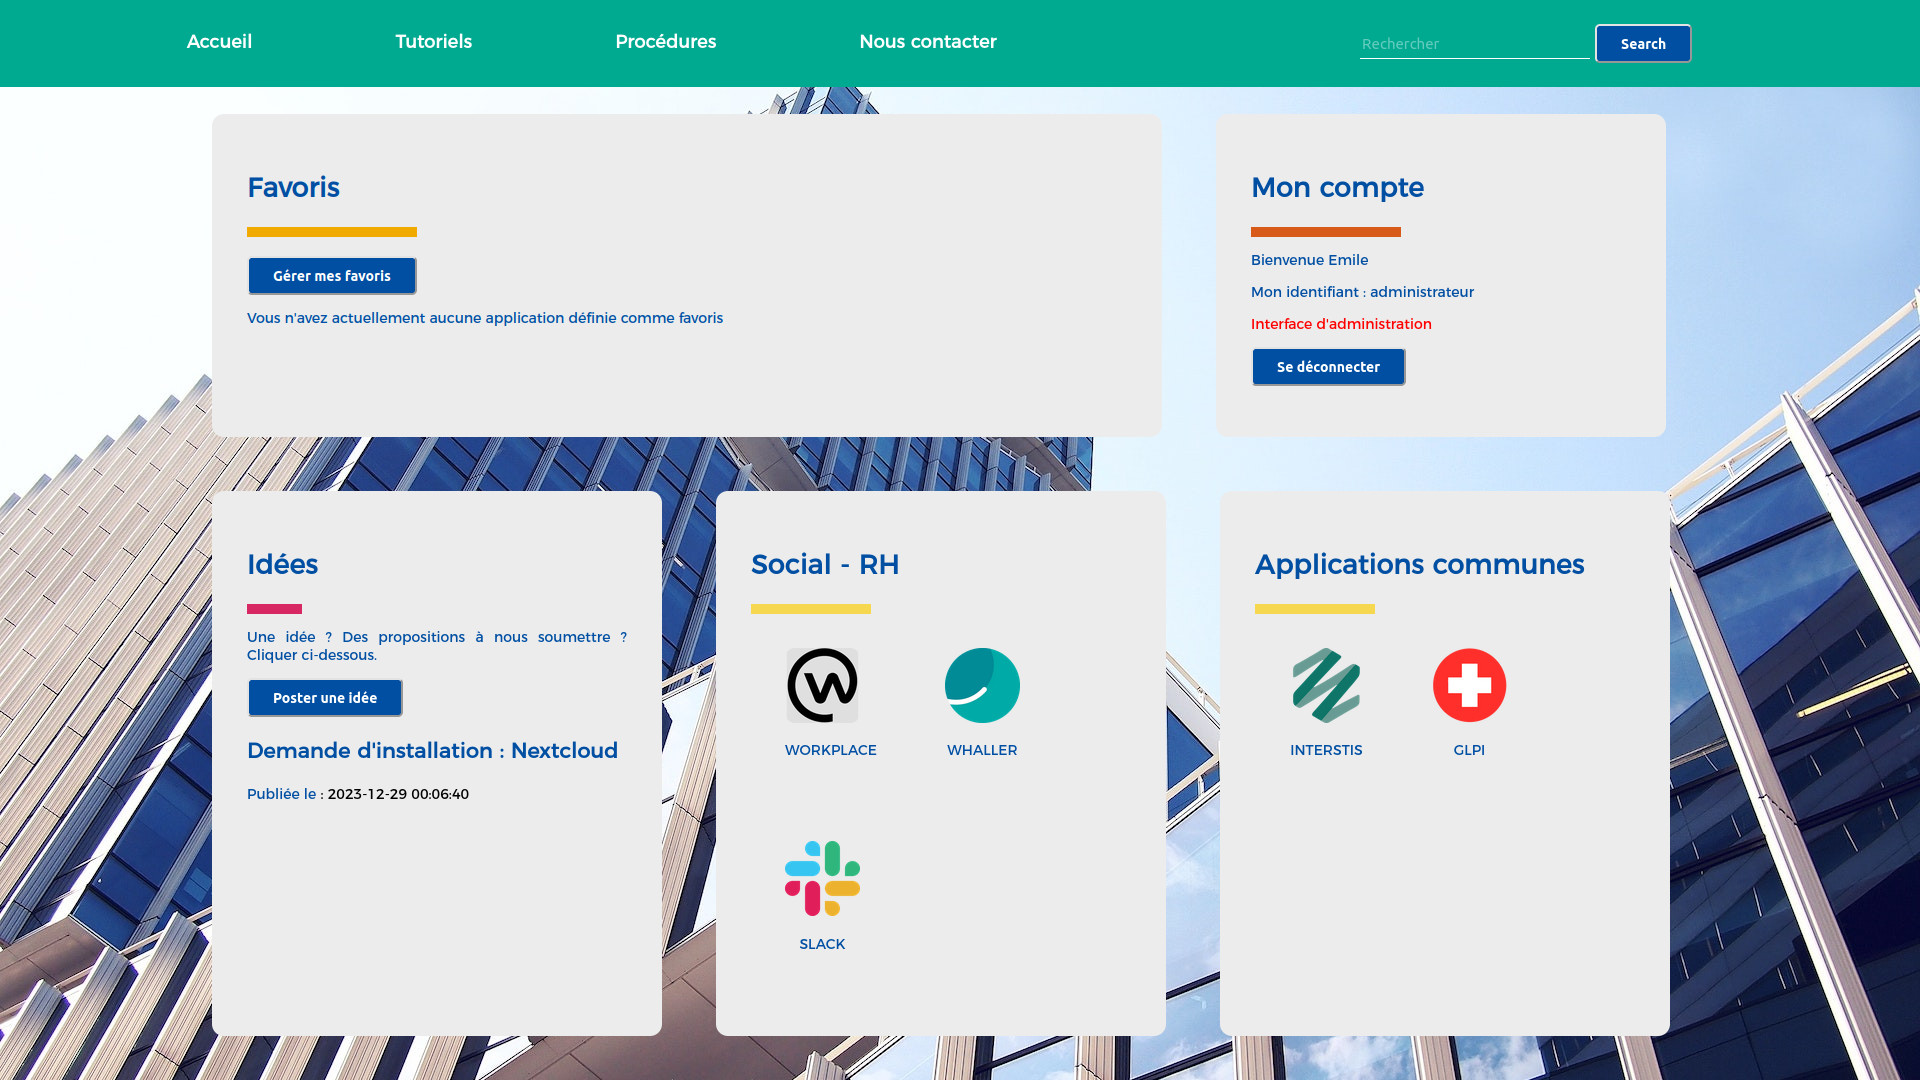
Task: Launch the GLPI red cross icon
Action: 1469,685
